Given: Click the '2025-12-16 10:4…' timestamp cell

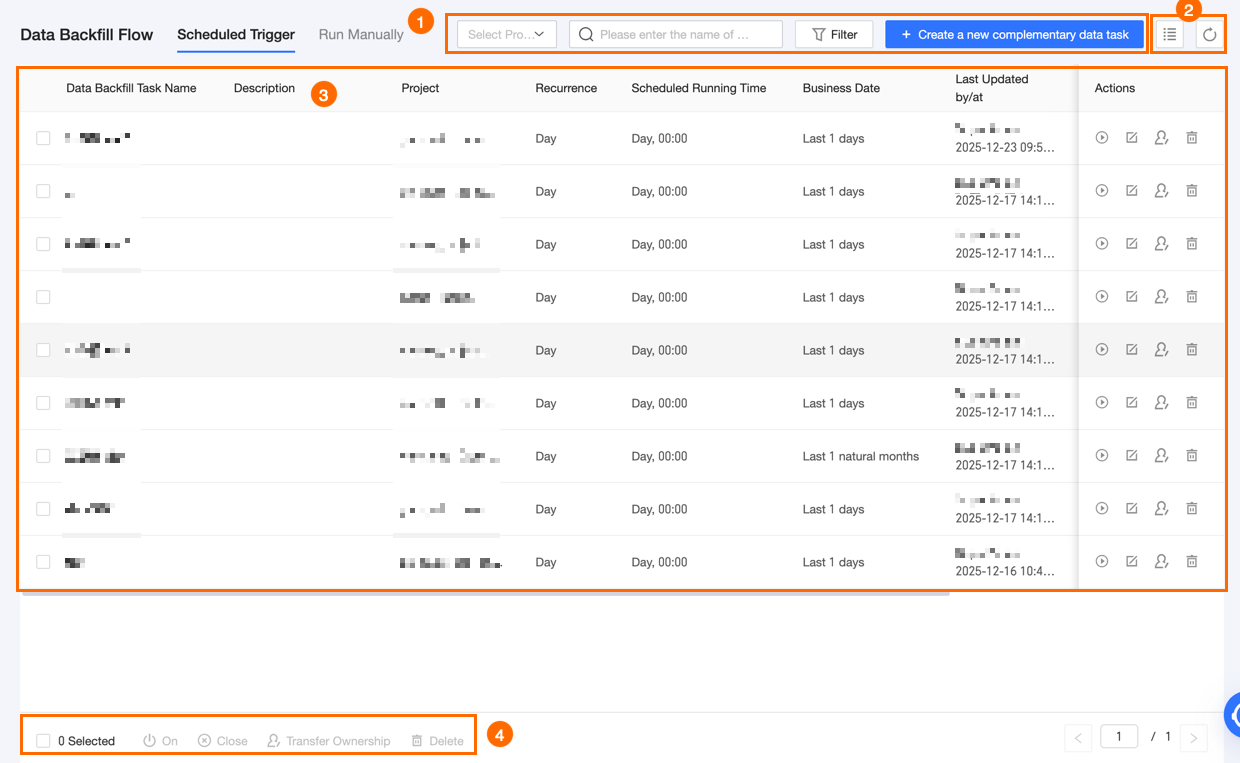Looking at the screenshot, I should coord(1005,571).
